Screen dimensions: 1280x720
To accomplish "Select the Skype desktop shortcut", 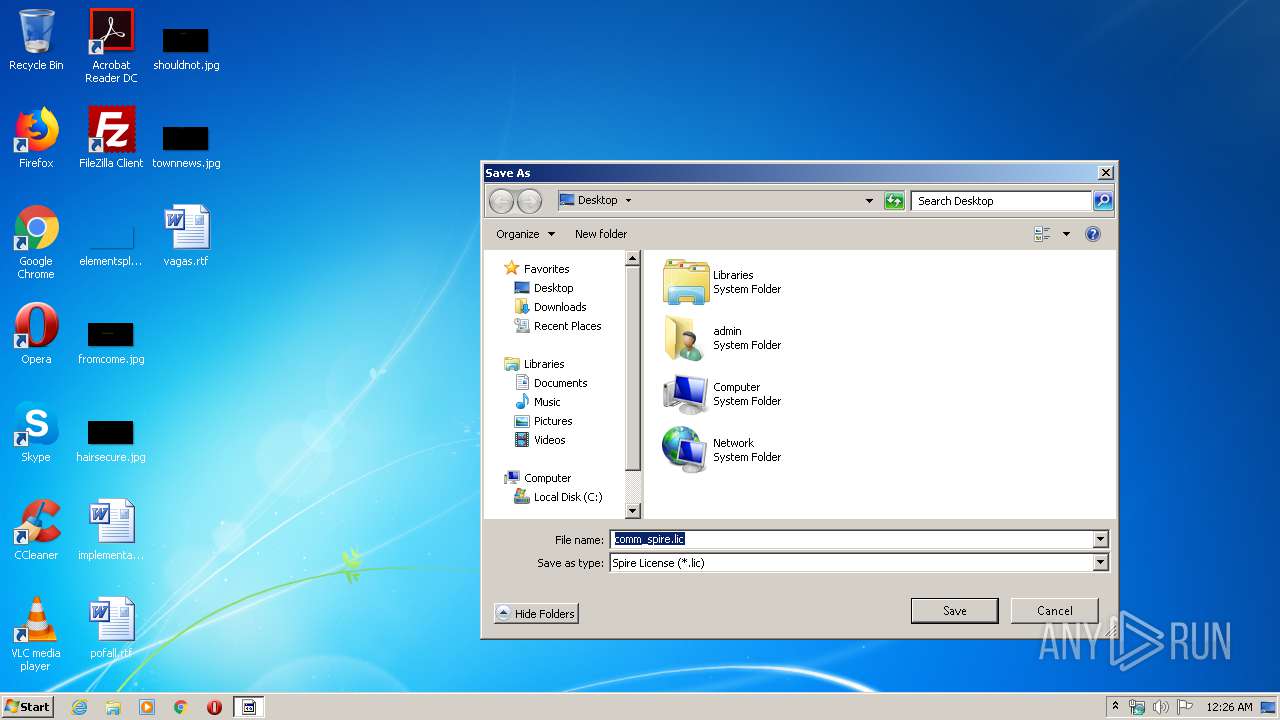I will [x=36, y=432].
